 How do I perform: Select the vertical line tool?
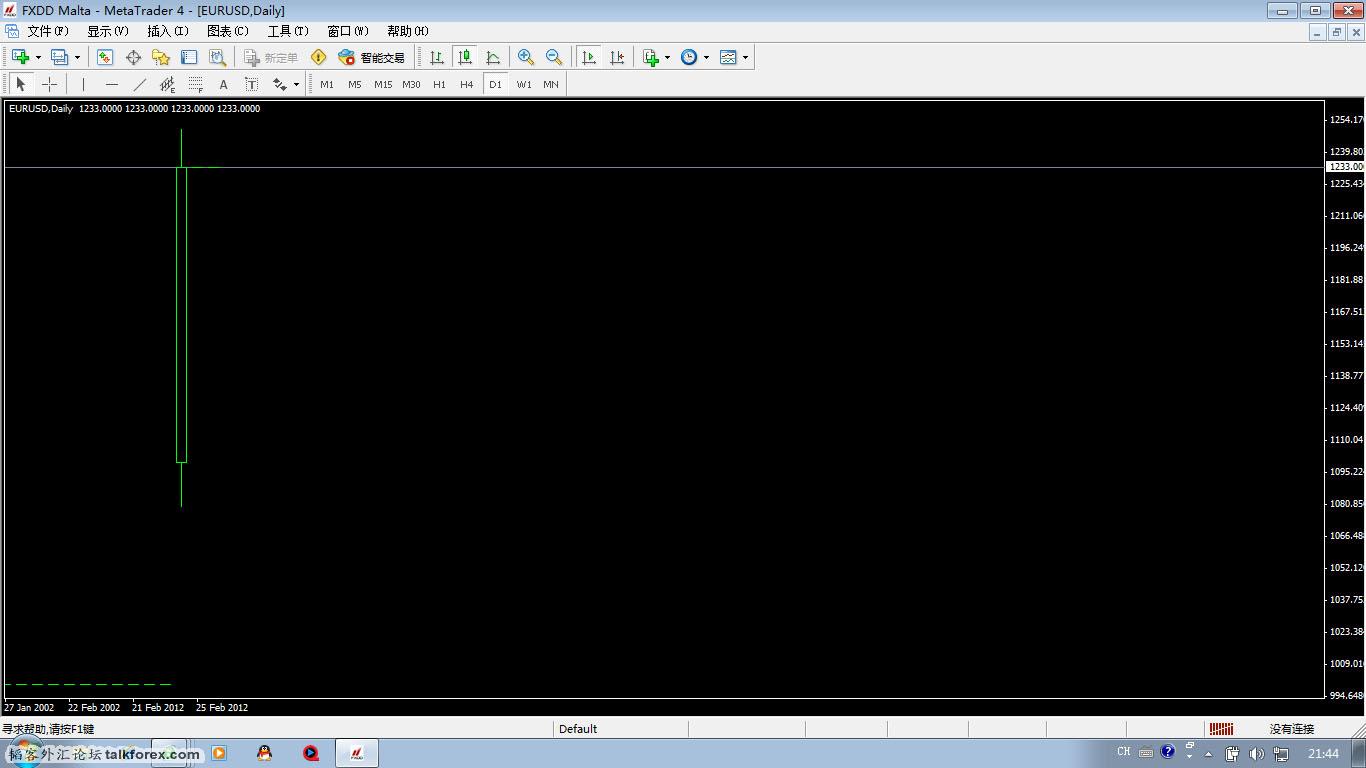click(83, 84)
